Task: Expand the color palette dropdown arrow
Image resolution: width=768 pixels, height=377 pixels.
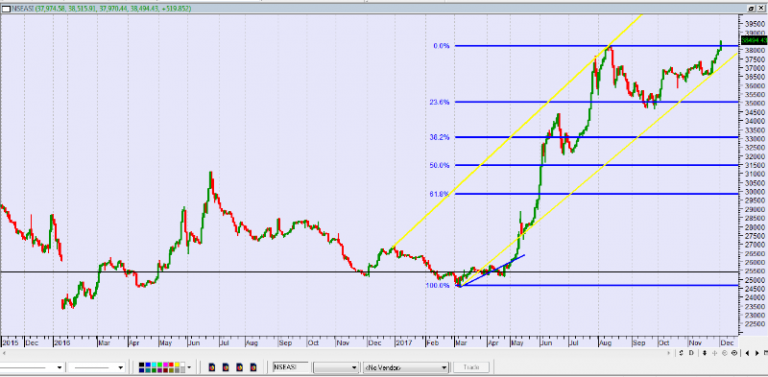Action: tap(189, 367)
